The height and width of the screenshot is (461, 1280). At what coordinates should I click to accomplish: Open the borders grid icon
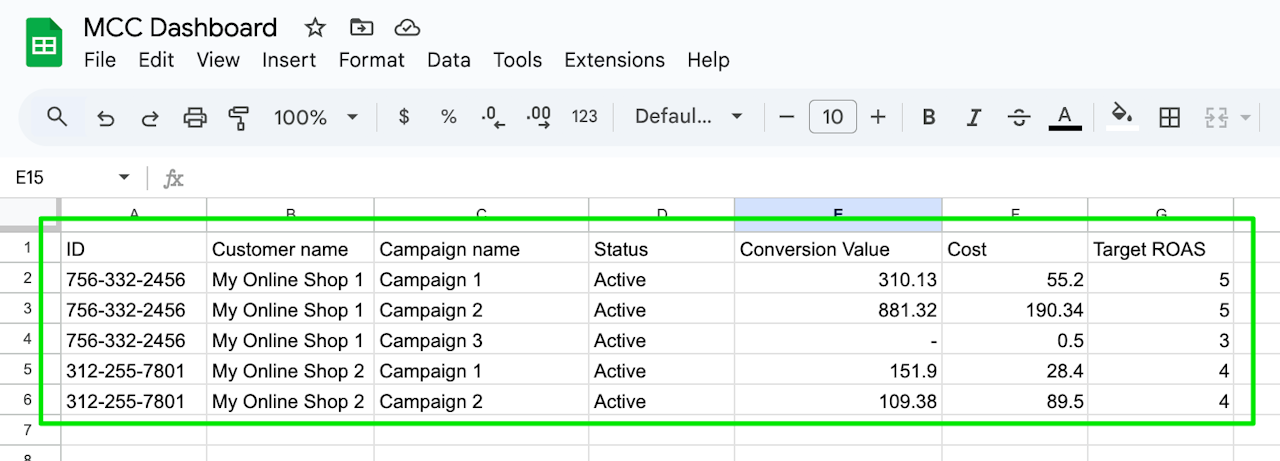[x=1169, y=118]
